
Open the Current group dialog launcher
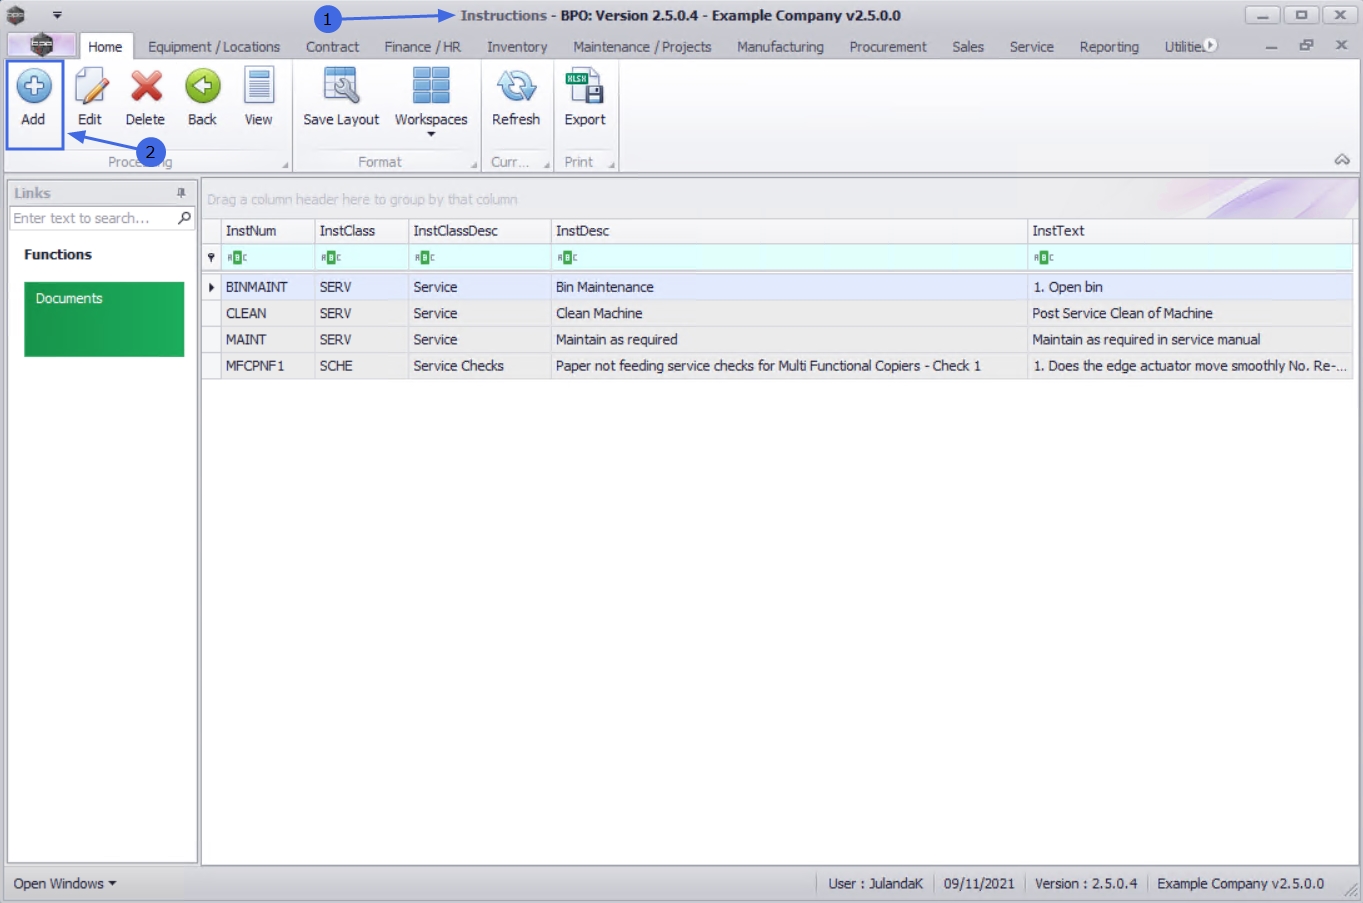(547, 165)
